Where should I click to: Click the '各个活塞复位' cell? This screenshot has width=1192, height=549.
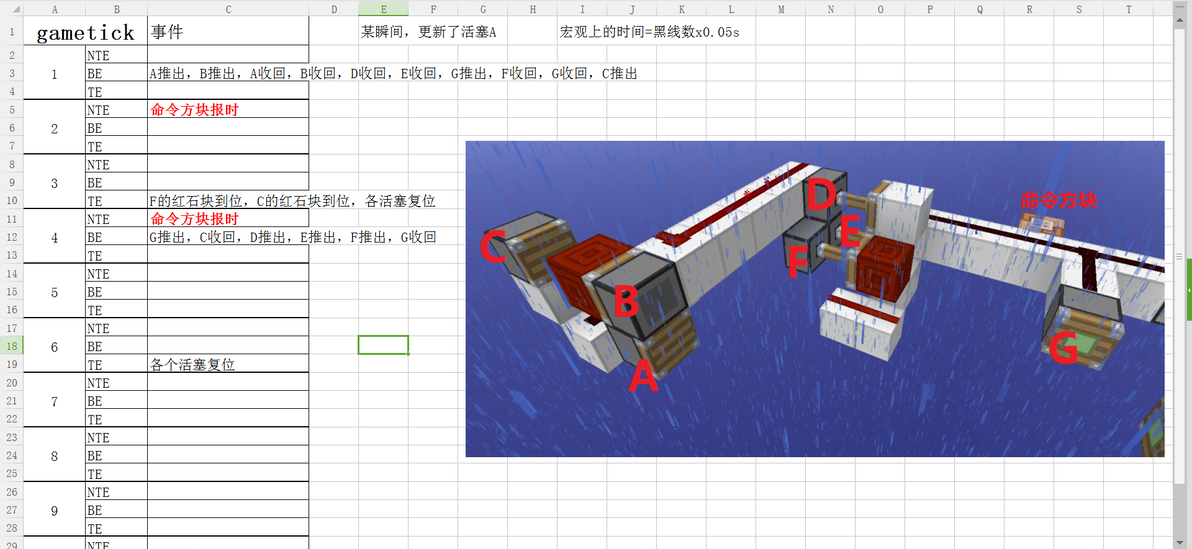coord(228,365)
